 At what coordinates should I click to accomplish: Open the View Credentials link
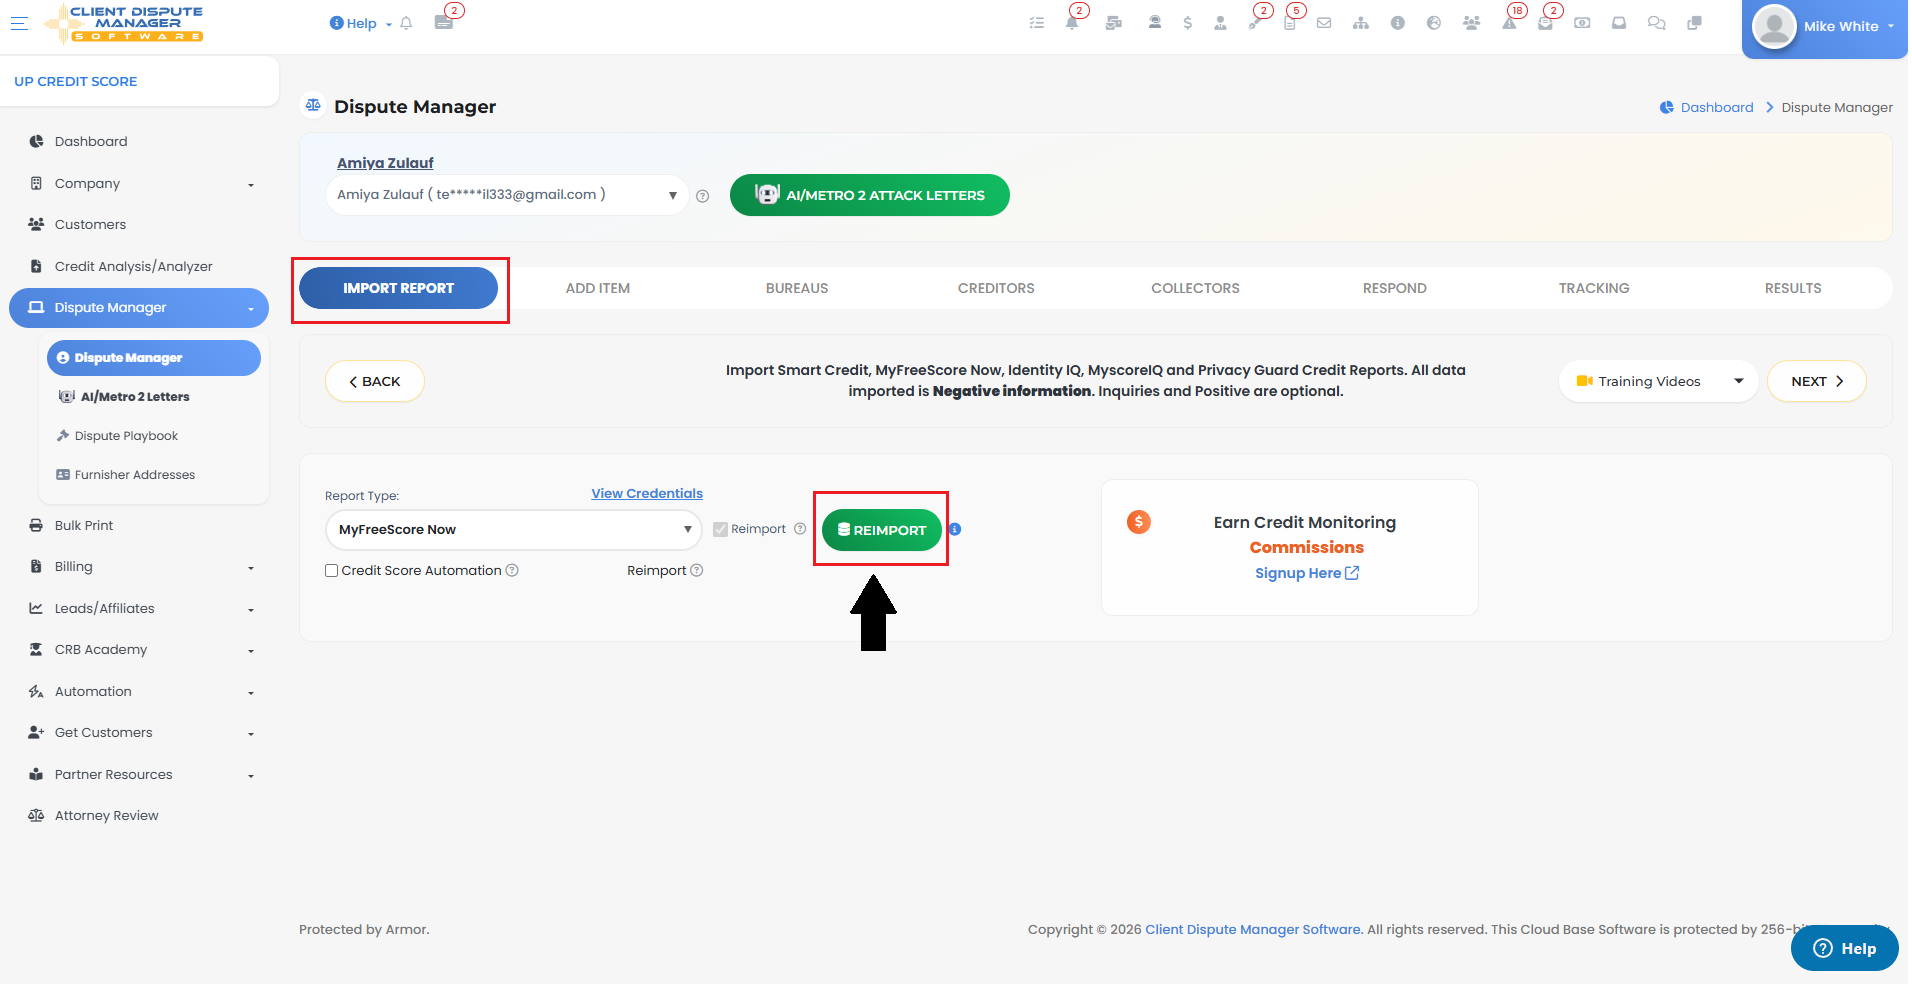pyautogui.click(x=647, y=494)
